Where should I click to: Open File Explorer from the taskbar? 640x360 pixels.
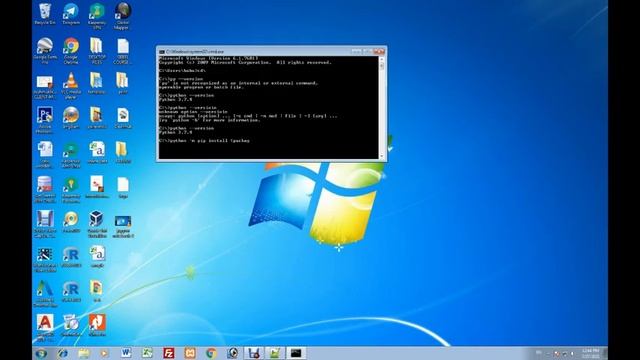point(84,353)
